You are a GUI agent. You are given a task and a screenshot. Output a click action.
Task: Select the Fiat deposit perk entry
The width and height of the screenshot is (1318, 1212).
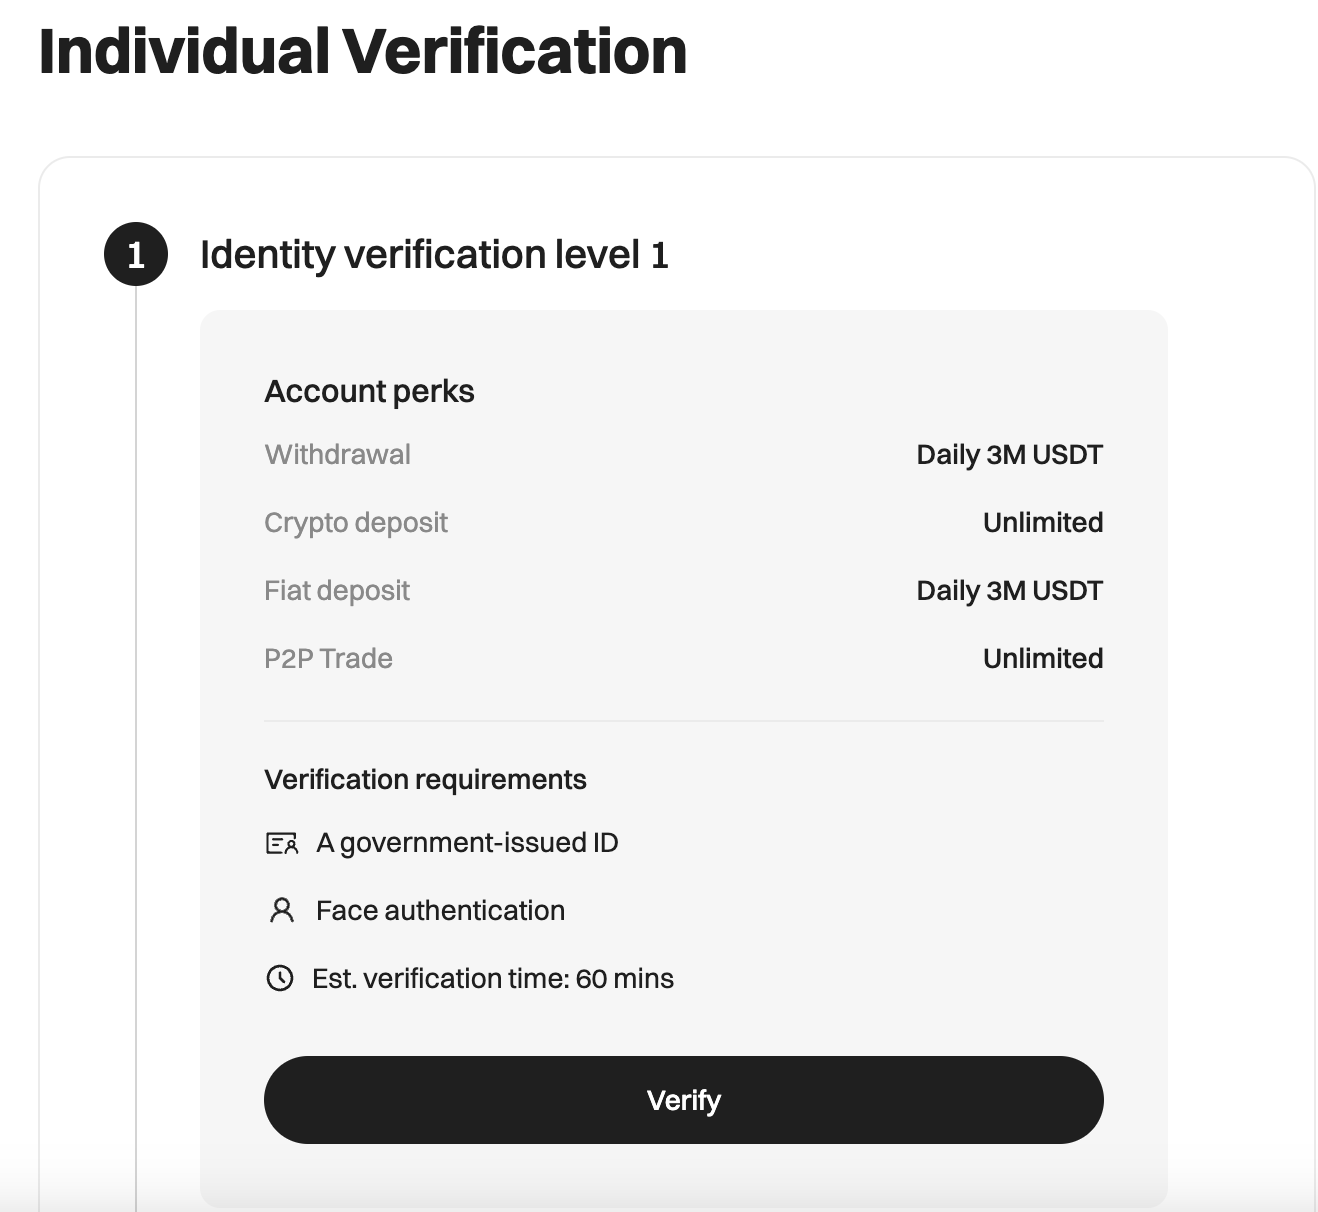click(x=336, y=590)
